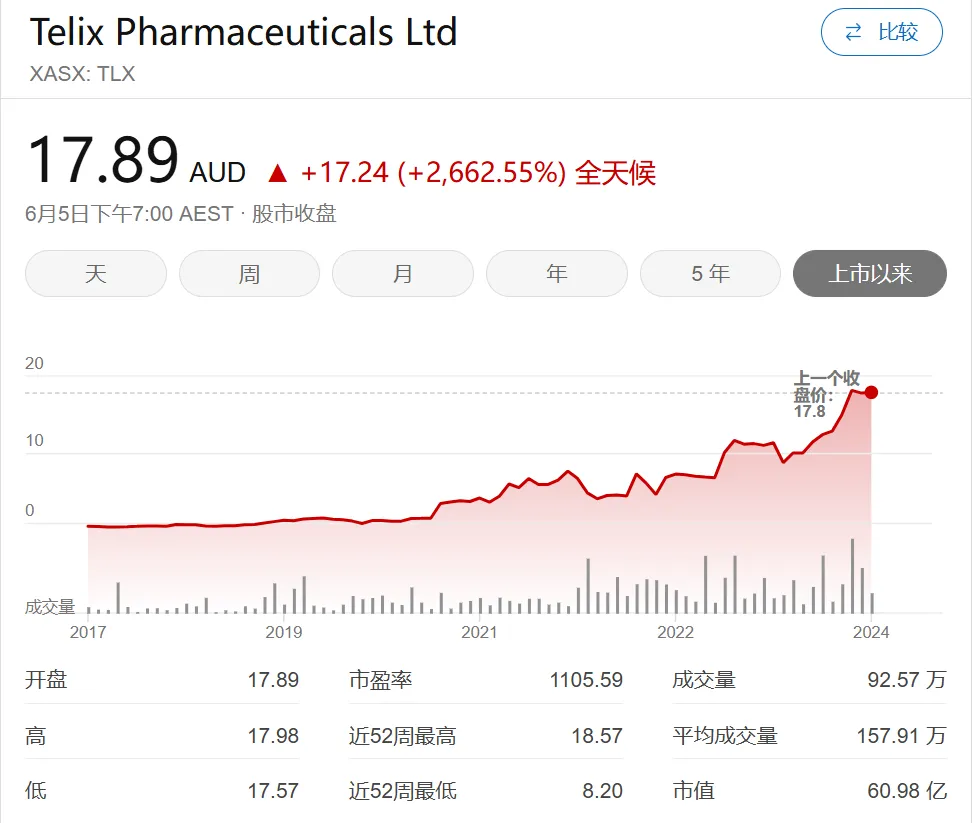This screenshot has height=823, width=972.
Task: Click the 比较 compare button
Action: click(x=881, y=33)
